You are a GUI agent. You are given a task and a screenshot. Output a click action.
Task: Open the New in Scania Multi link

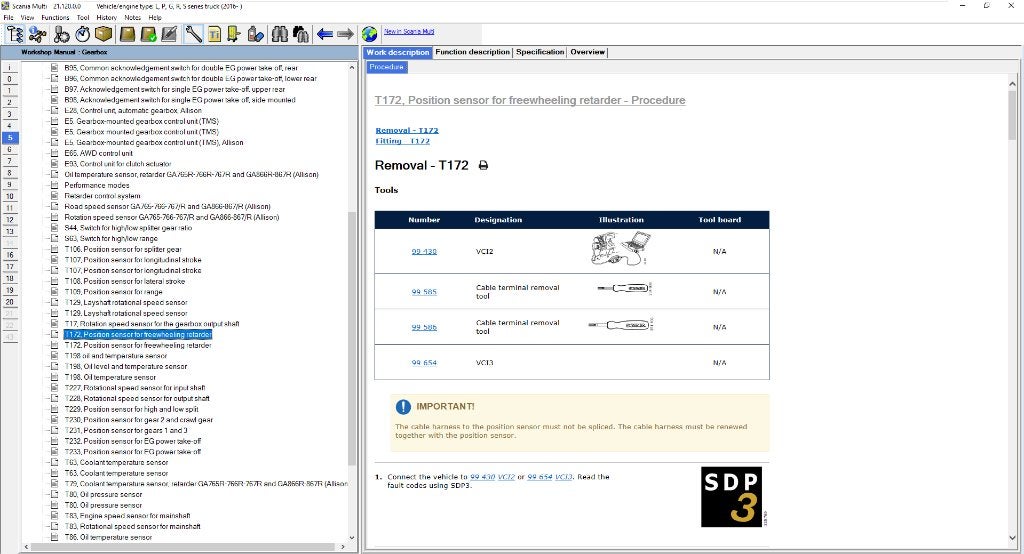coord(409,31)
